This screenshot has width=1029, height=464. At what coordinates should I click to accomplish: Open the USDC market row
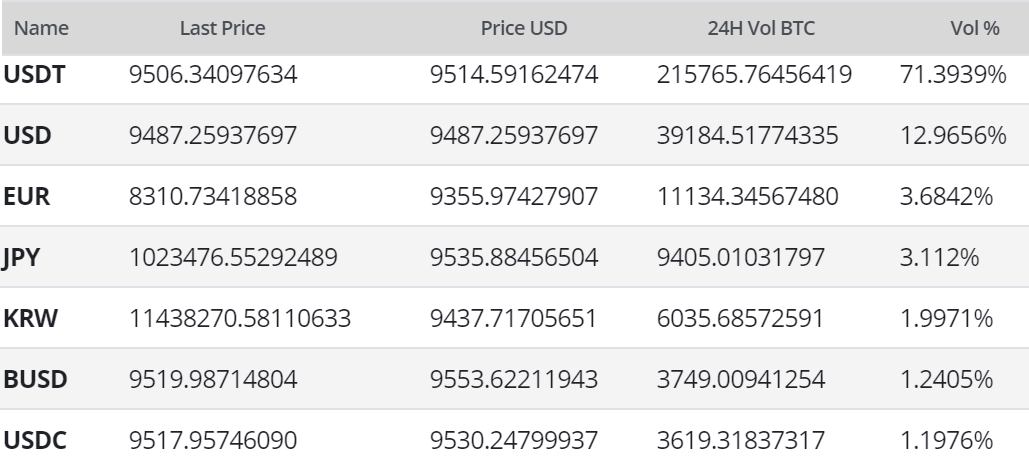click(x=514, y=438)
